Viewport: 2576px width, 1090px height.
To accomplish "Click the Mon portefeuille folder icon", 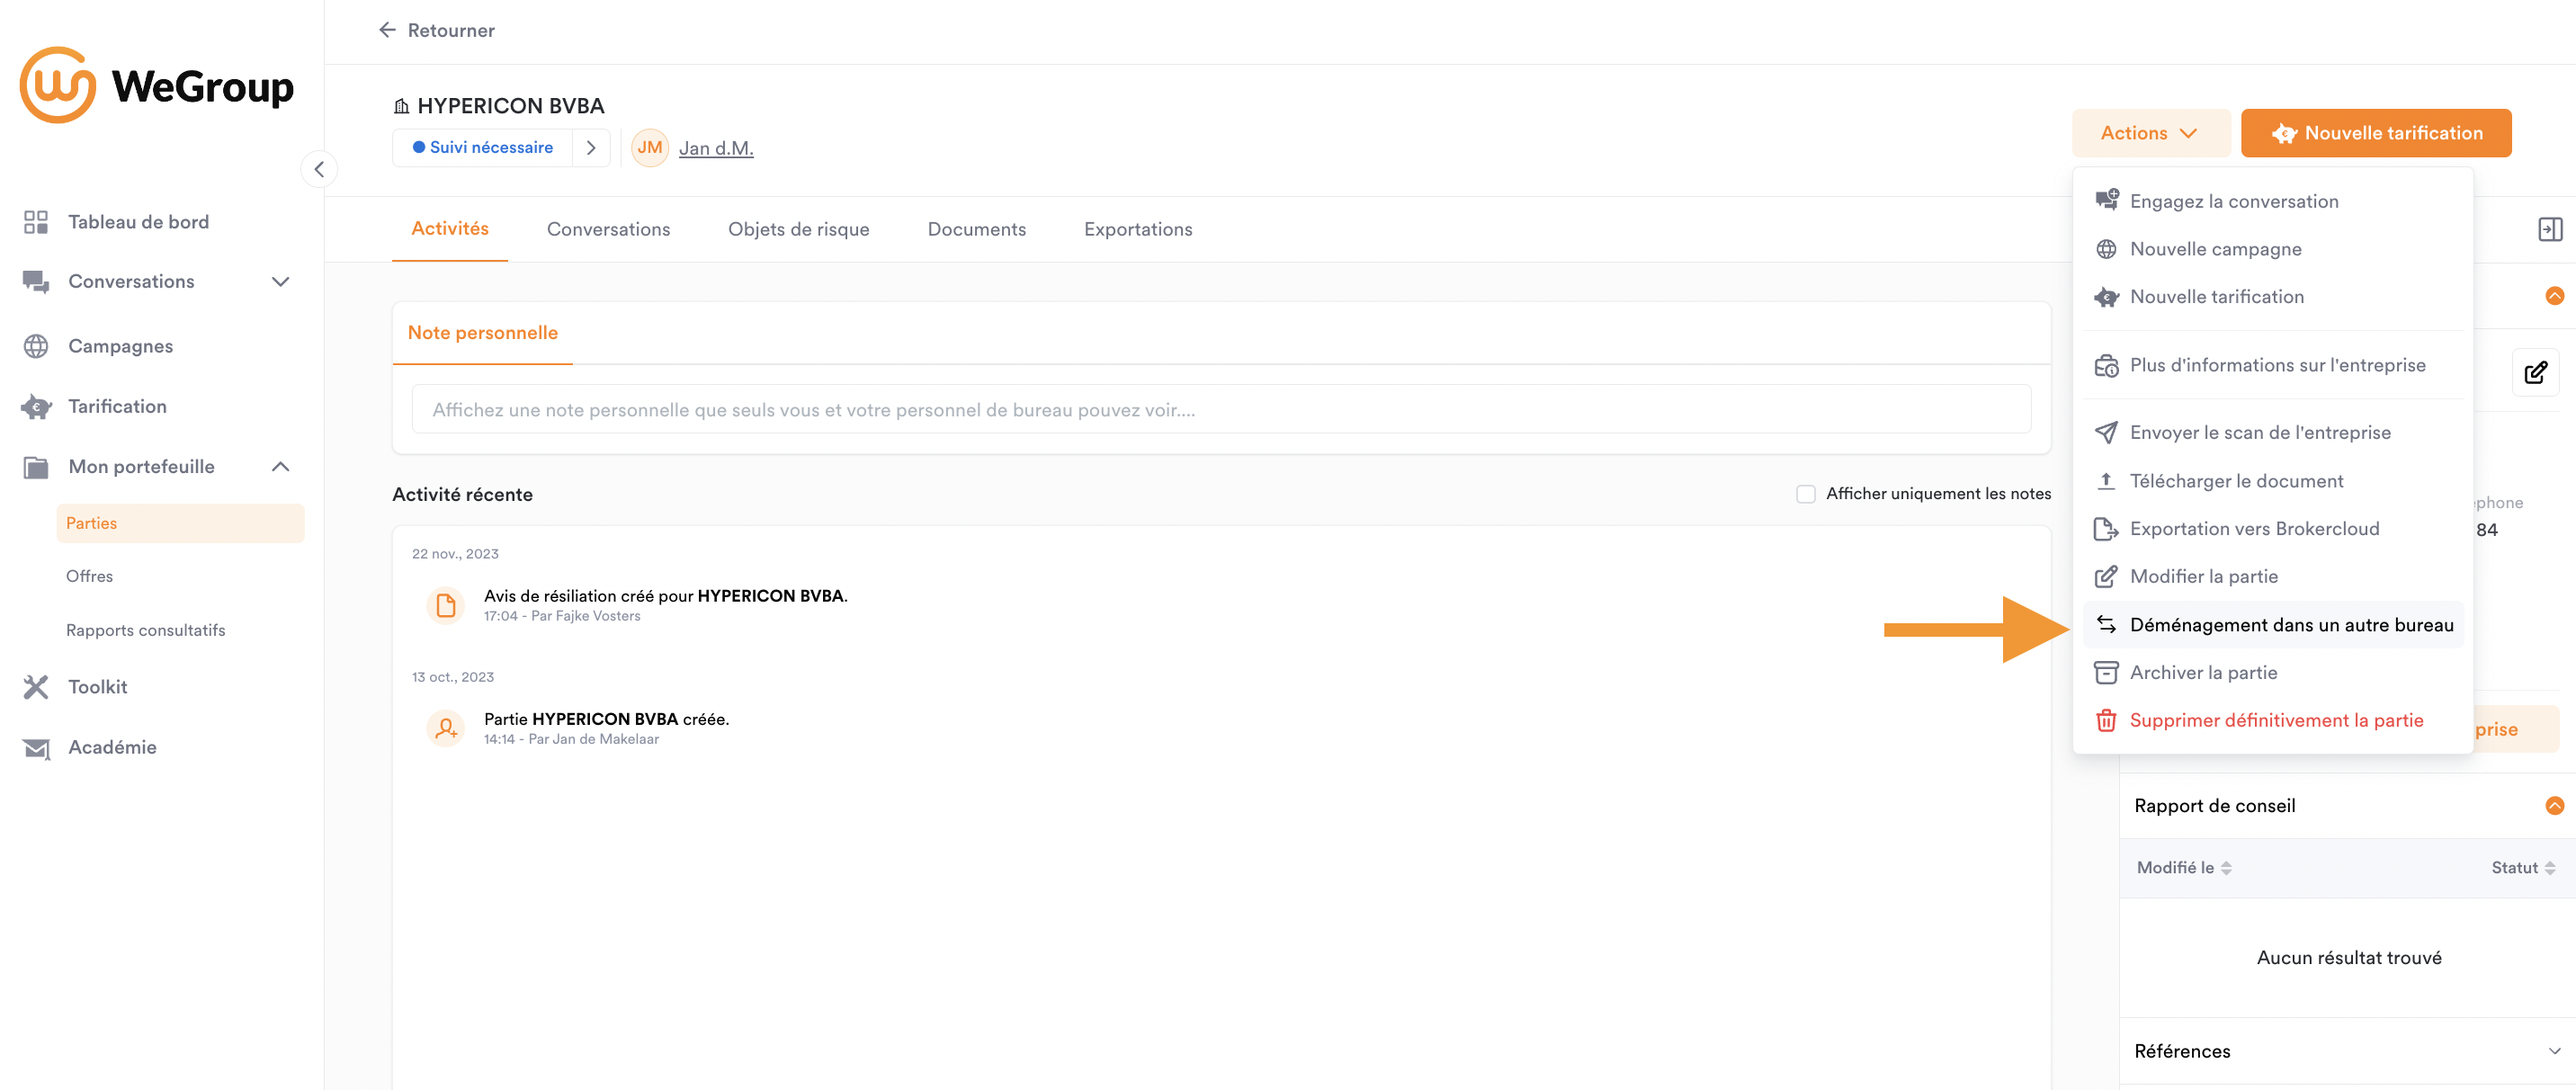I will pyautogui.click(x=36, y=467).
